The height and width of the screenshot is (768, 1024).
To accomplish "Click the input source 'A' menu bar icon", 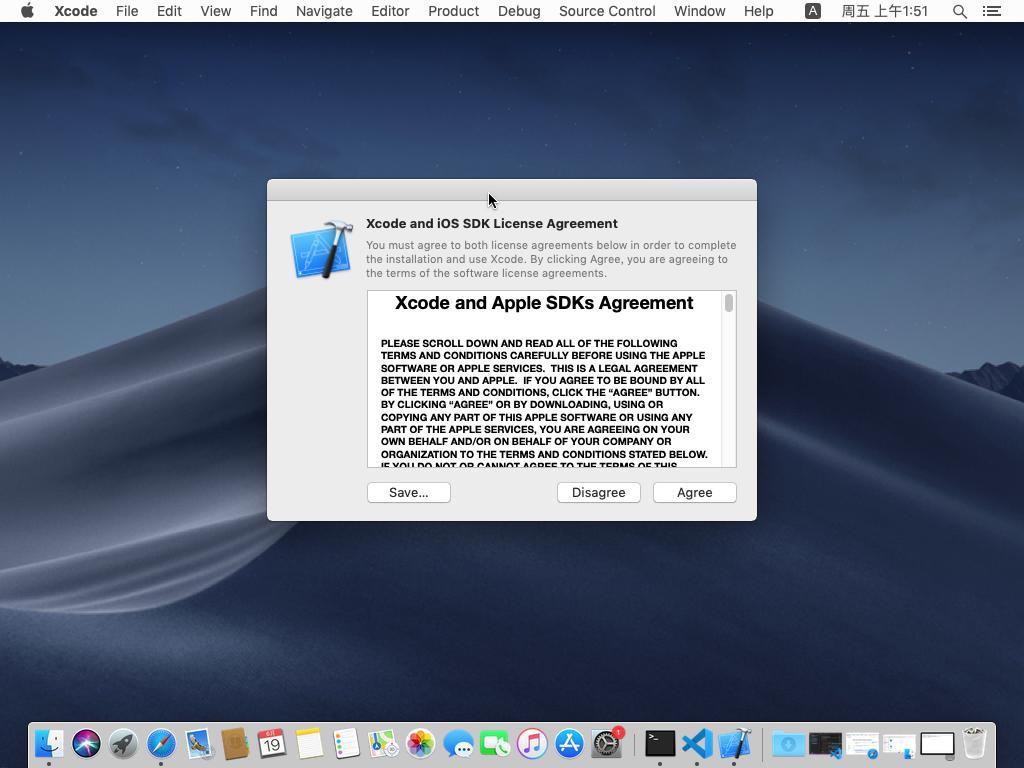I will pos(812,11).
